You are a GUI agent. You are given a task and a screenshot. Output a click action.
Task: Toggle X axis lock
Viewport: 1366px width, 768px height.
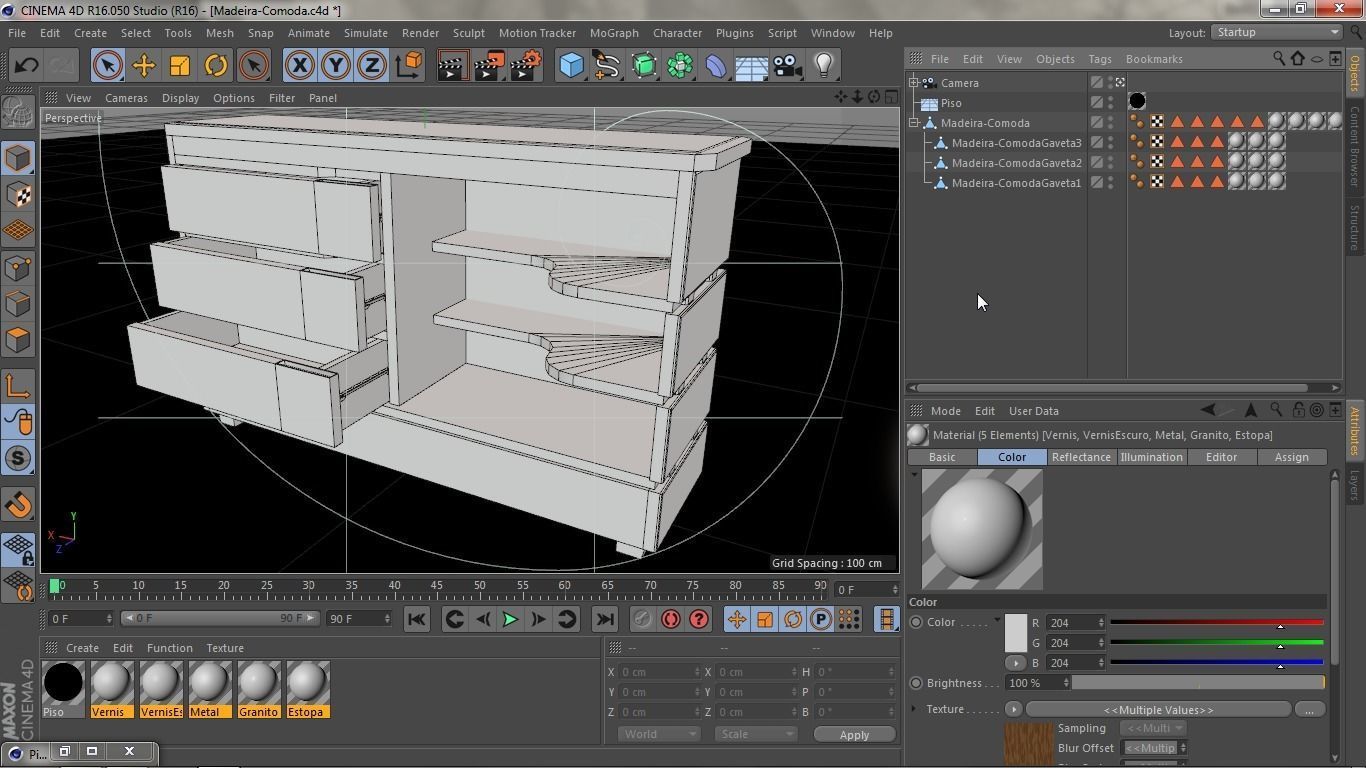299,66
